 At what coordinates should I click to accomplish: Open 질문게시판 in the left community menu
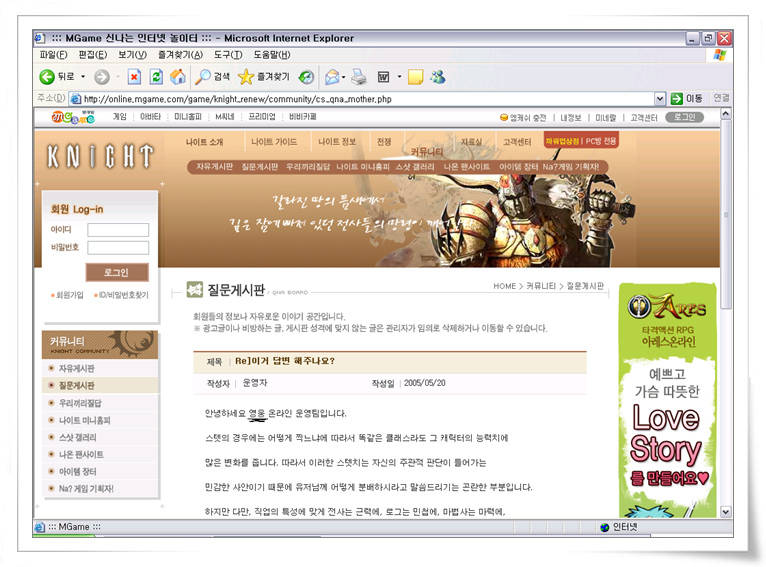(77, 385)
